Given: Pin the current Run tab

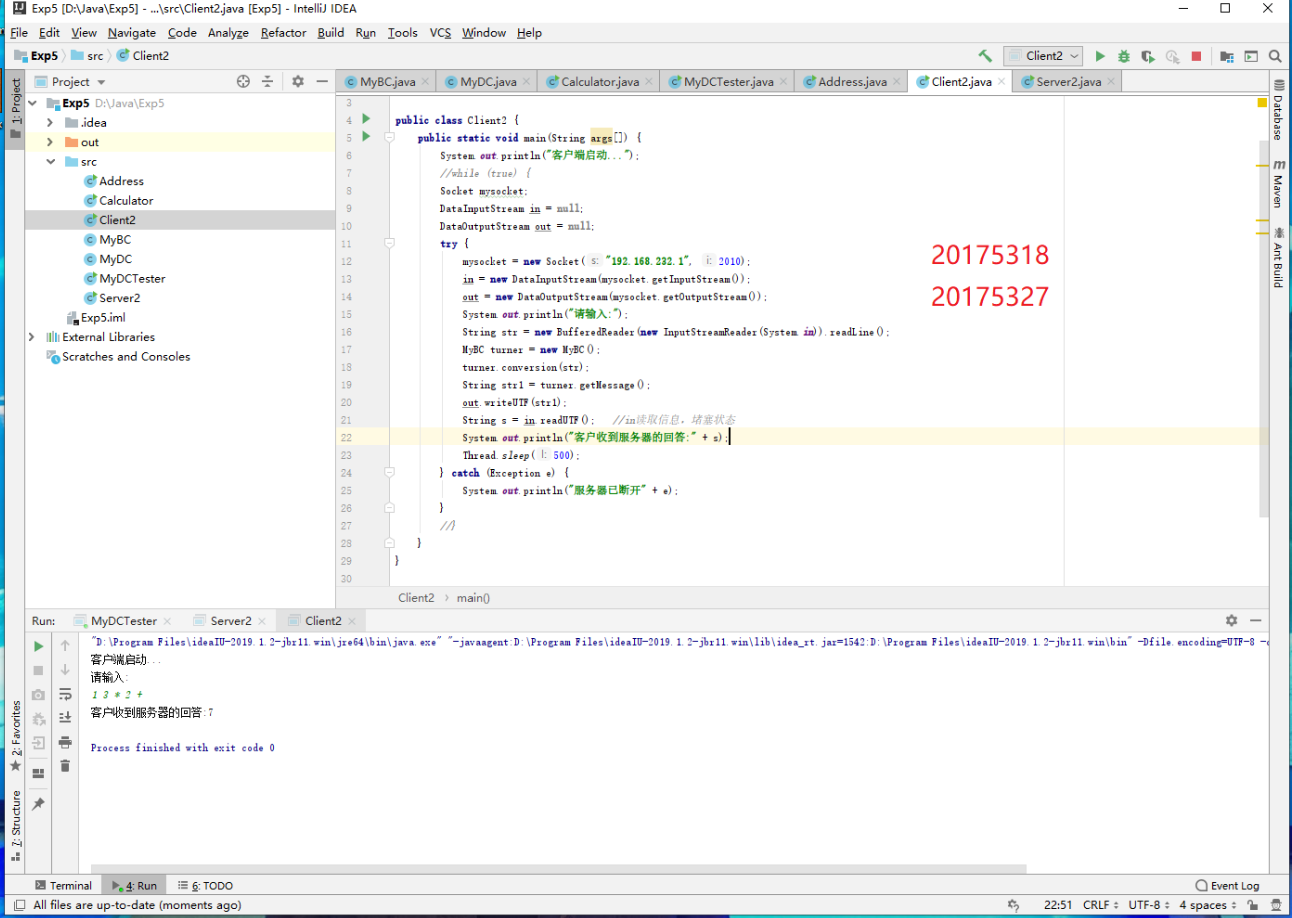Looking at the screenshot, I should click(39, 804).
